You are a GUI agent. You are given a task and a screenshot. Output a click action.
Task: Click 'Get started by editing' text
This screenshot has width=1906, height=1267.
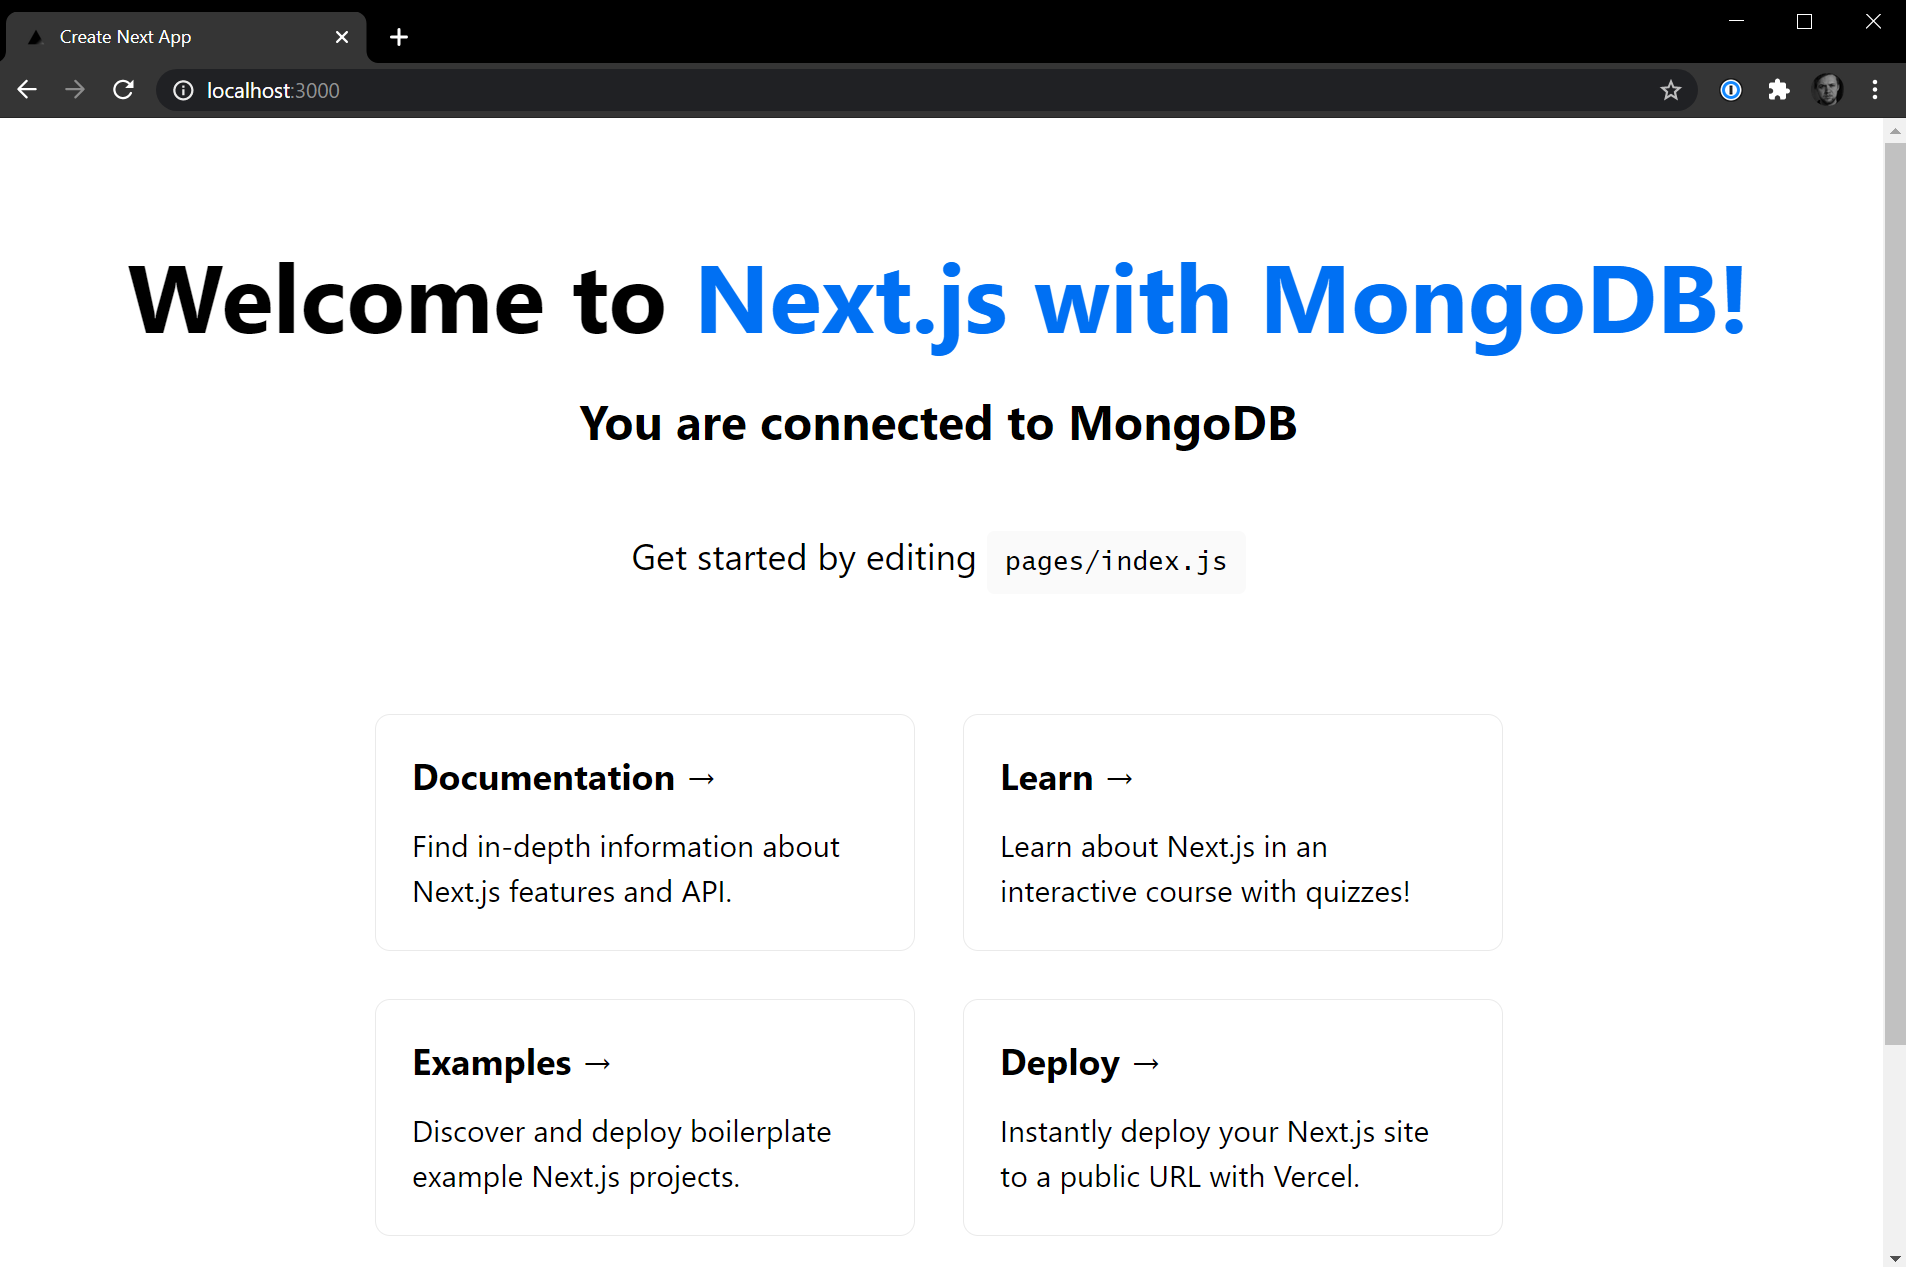(803, 558)
